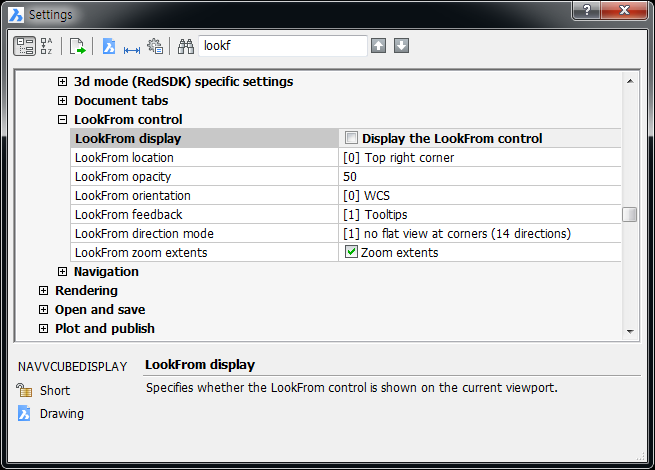Screen dimensions: 655x470
Task: Click the export settings icon
Action: [x=77, y=46]
